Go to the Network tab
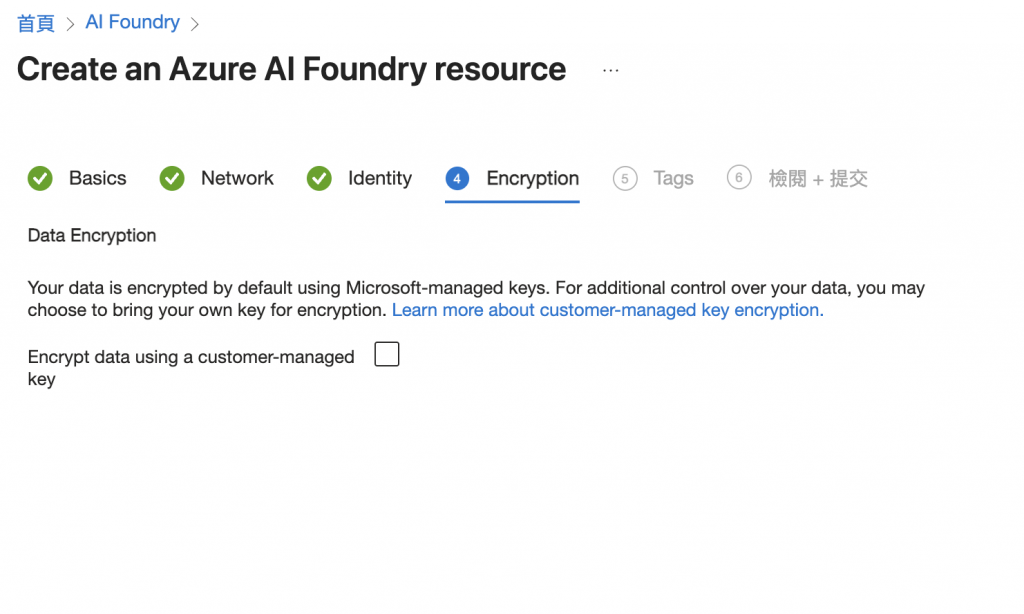This screenshot has height=614, width=1024. [237, 179]
